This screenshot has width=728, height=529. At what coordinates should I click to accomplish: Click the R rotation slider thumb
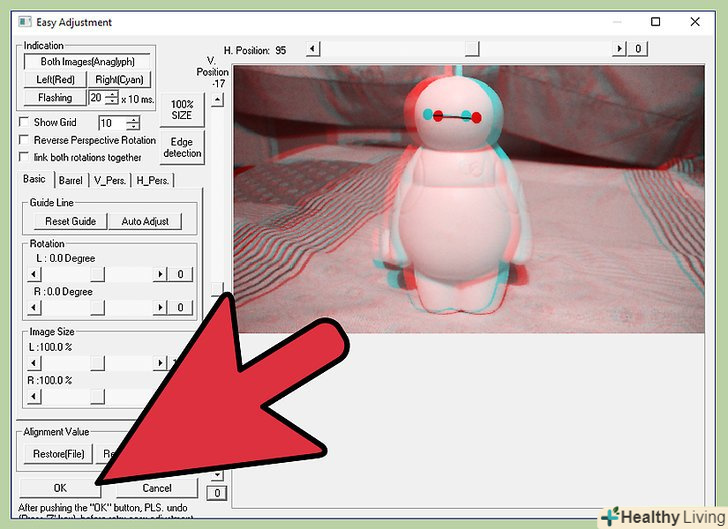click(x=98, y=307)
